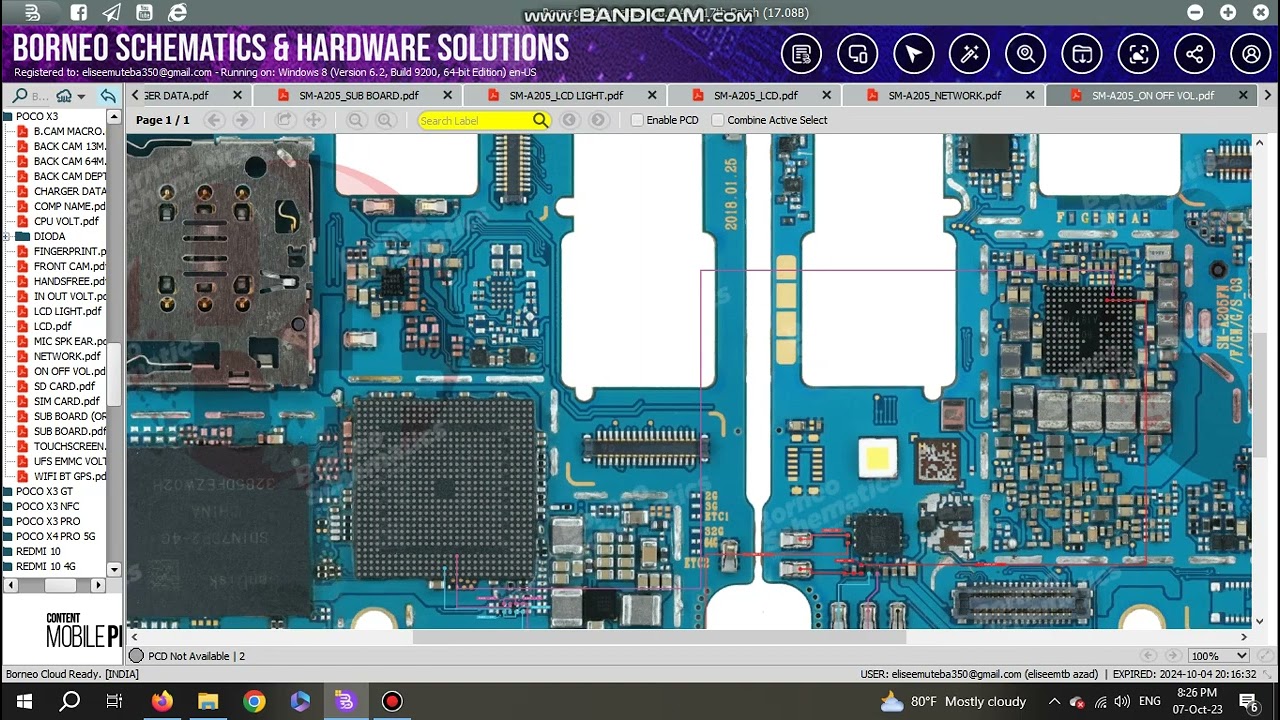Jump to next search result button

(x=598, y=120)
